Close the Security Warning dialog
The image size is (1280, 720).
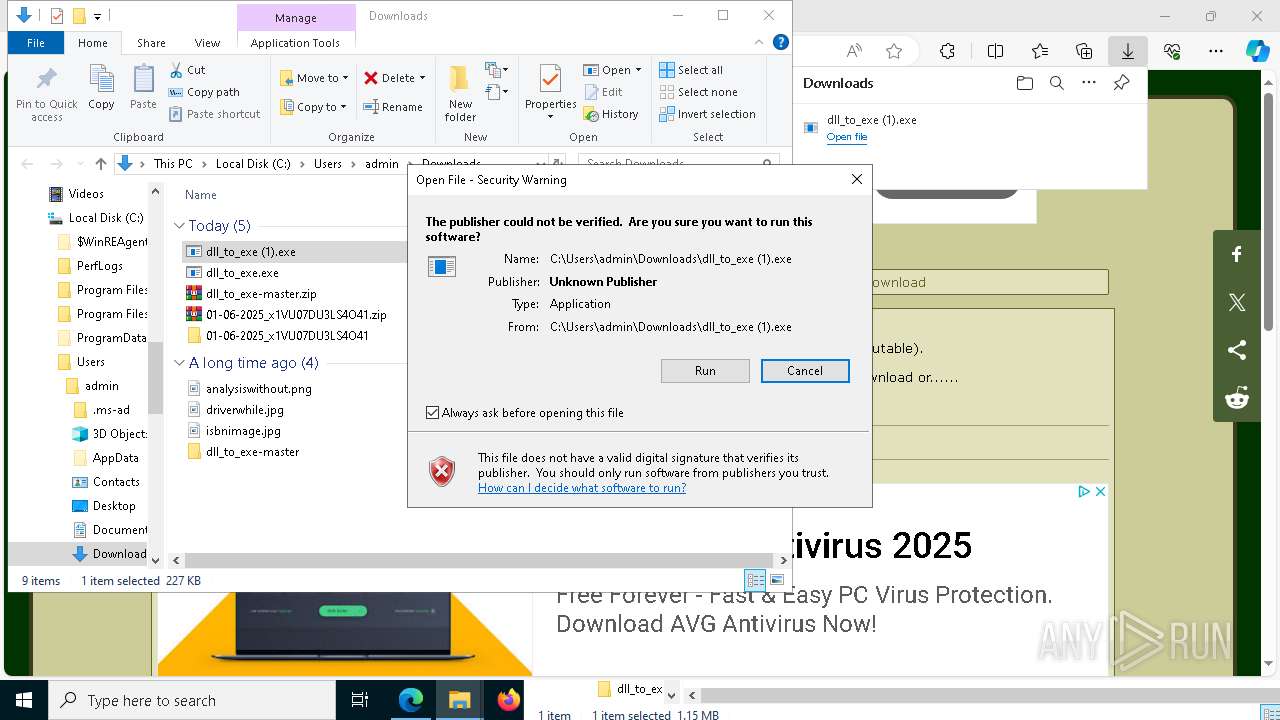click(856, 180)
